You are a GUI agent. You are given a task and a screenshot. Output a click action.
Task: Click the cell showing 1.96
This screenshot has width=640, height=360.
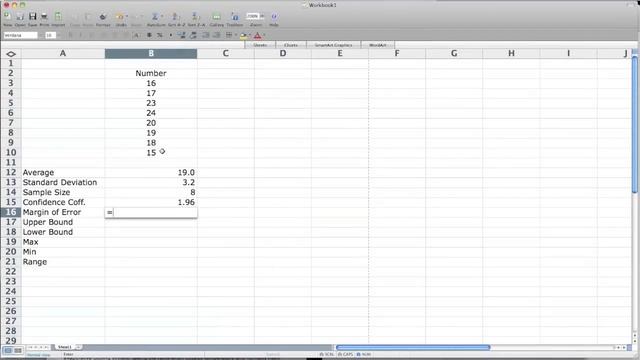(151, 202)
